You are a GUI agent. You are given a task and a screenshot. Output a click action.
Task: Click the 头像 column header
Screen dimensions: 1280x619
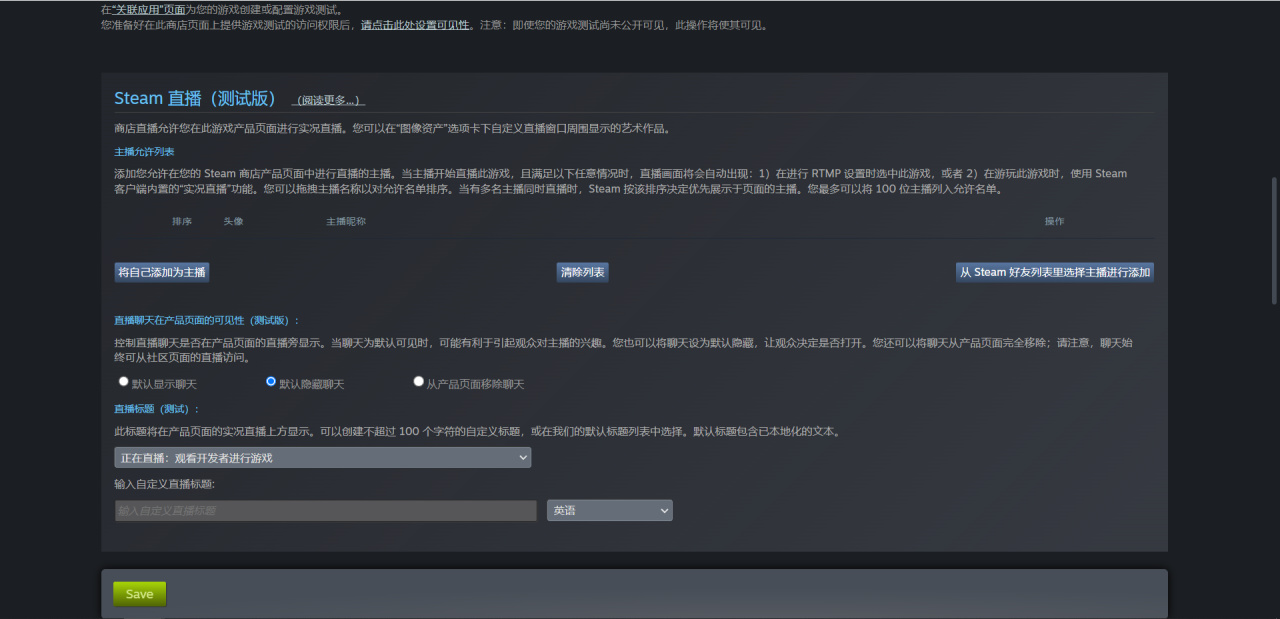coord(233,221)
